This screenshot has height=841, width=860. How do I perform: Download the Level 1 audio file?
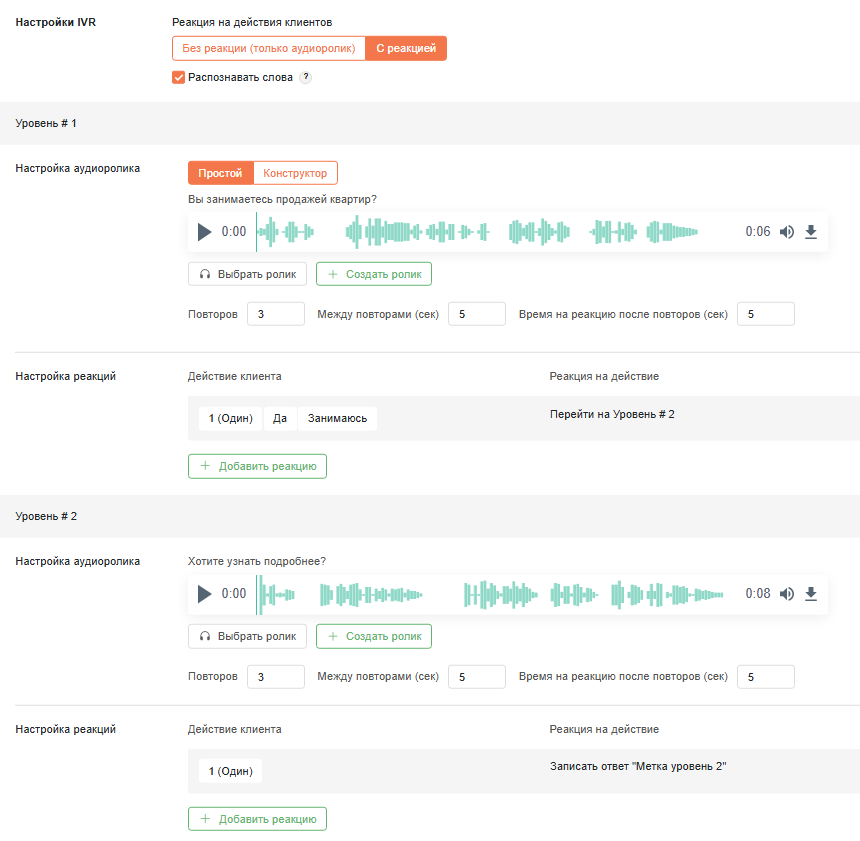pos(811,232)
